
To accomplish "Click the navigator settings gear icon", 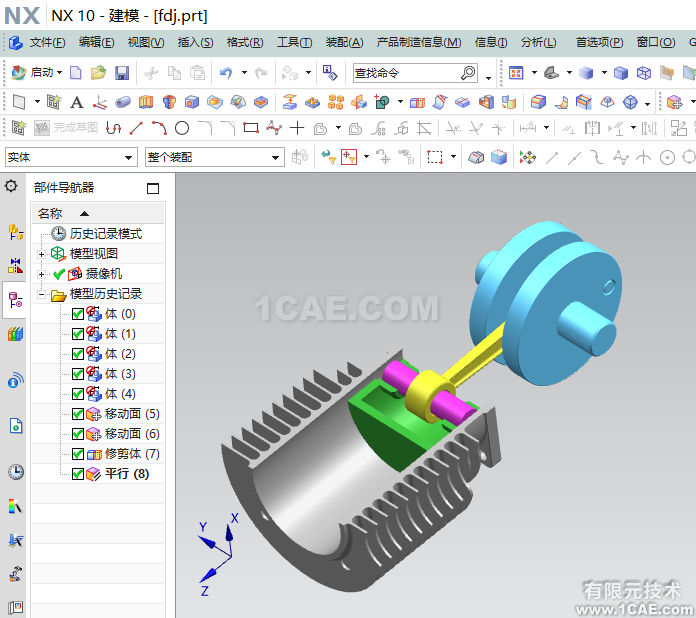I will pyautogui.click(x=11, y=186).
